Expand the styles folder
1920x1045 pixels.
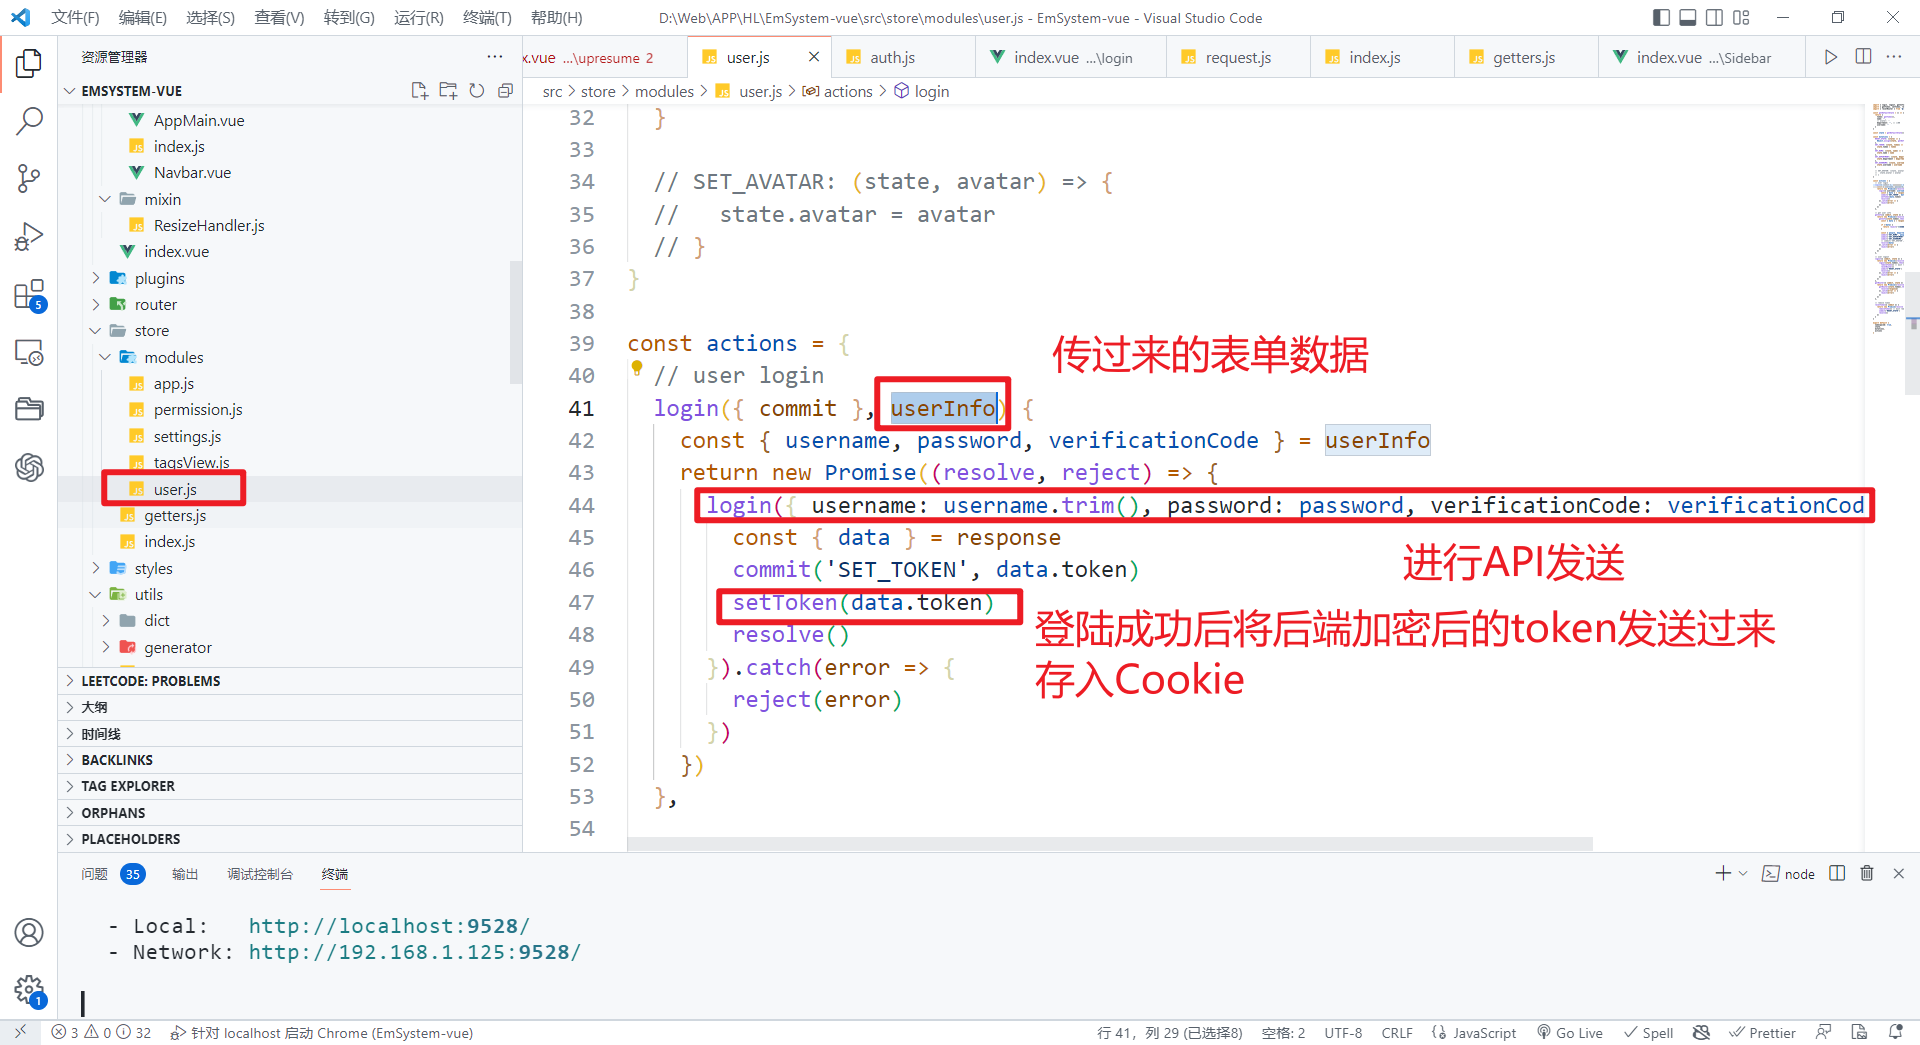pyautogui.click(x=154, y=568)
